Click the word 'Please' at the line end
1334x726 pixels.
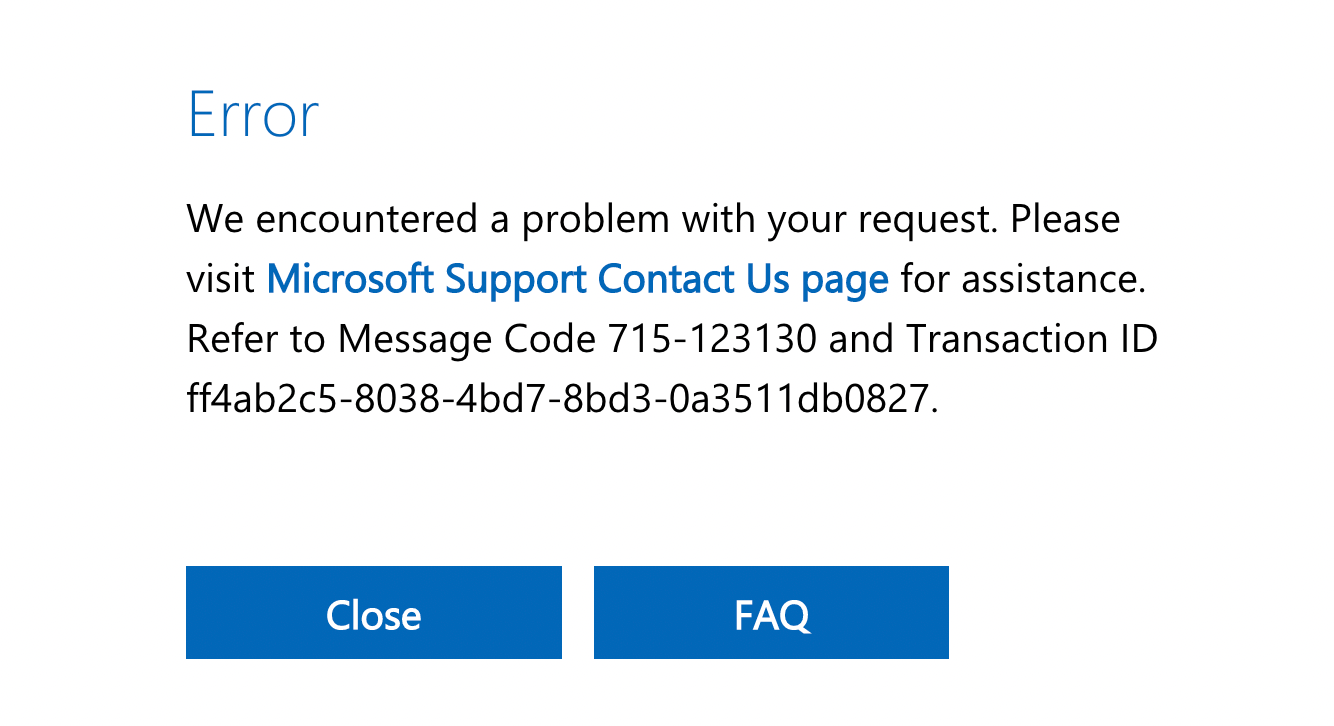(x=1066, y=219)
